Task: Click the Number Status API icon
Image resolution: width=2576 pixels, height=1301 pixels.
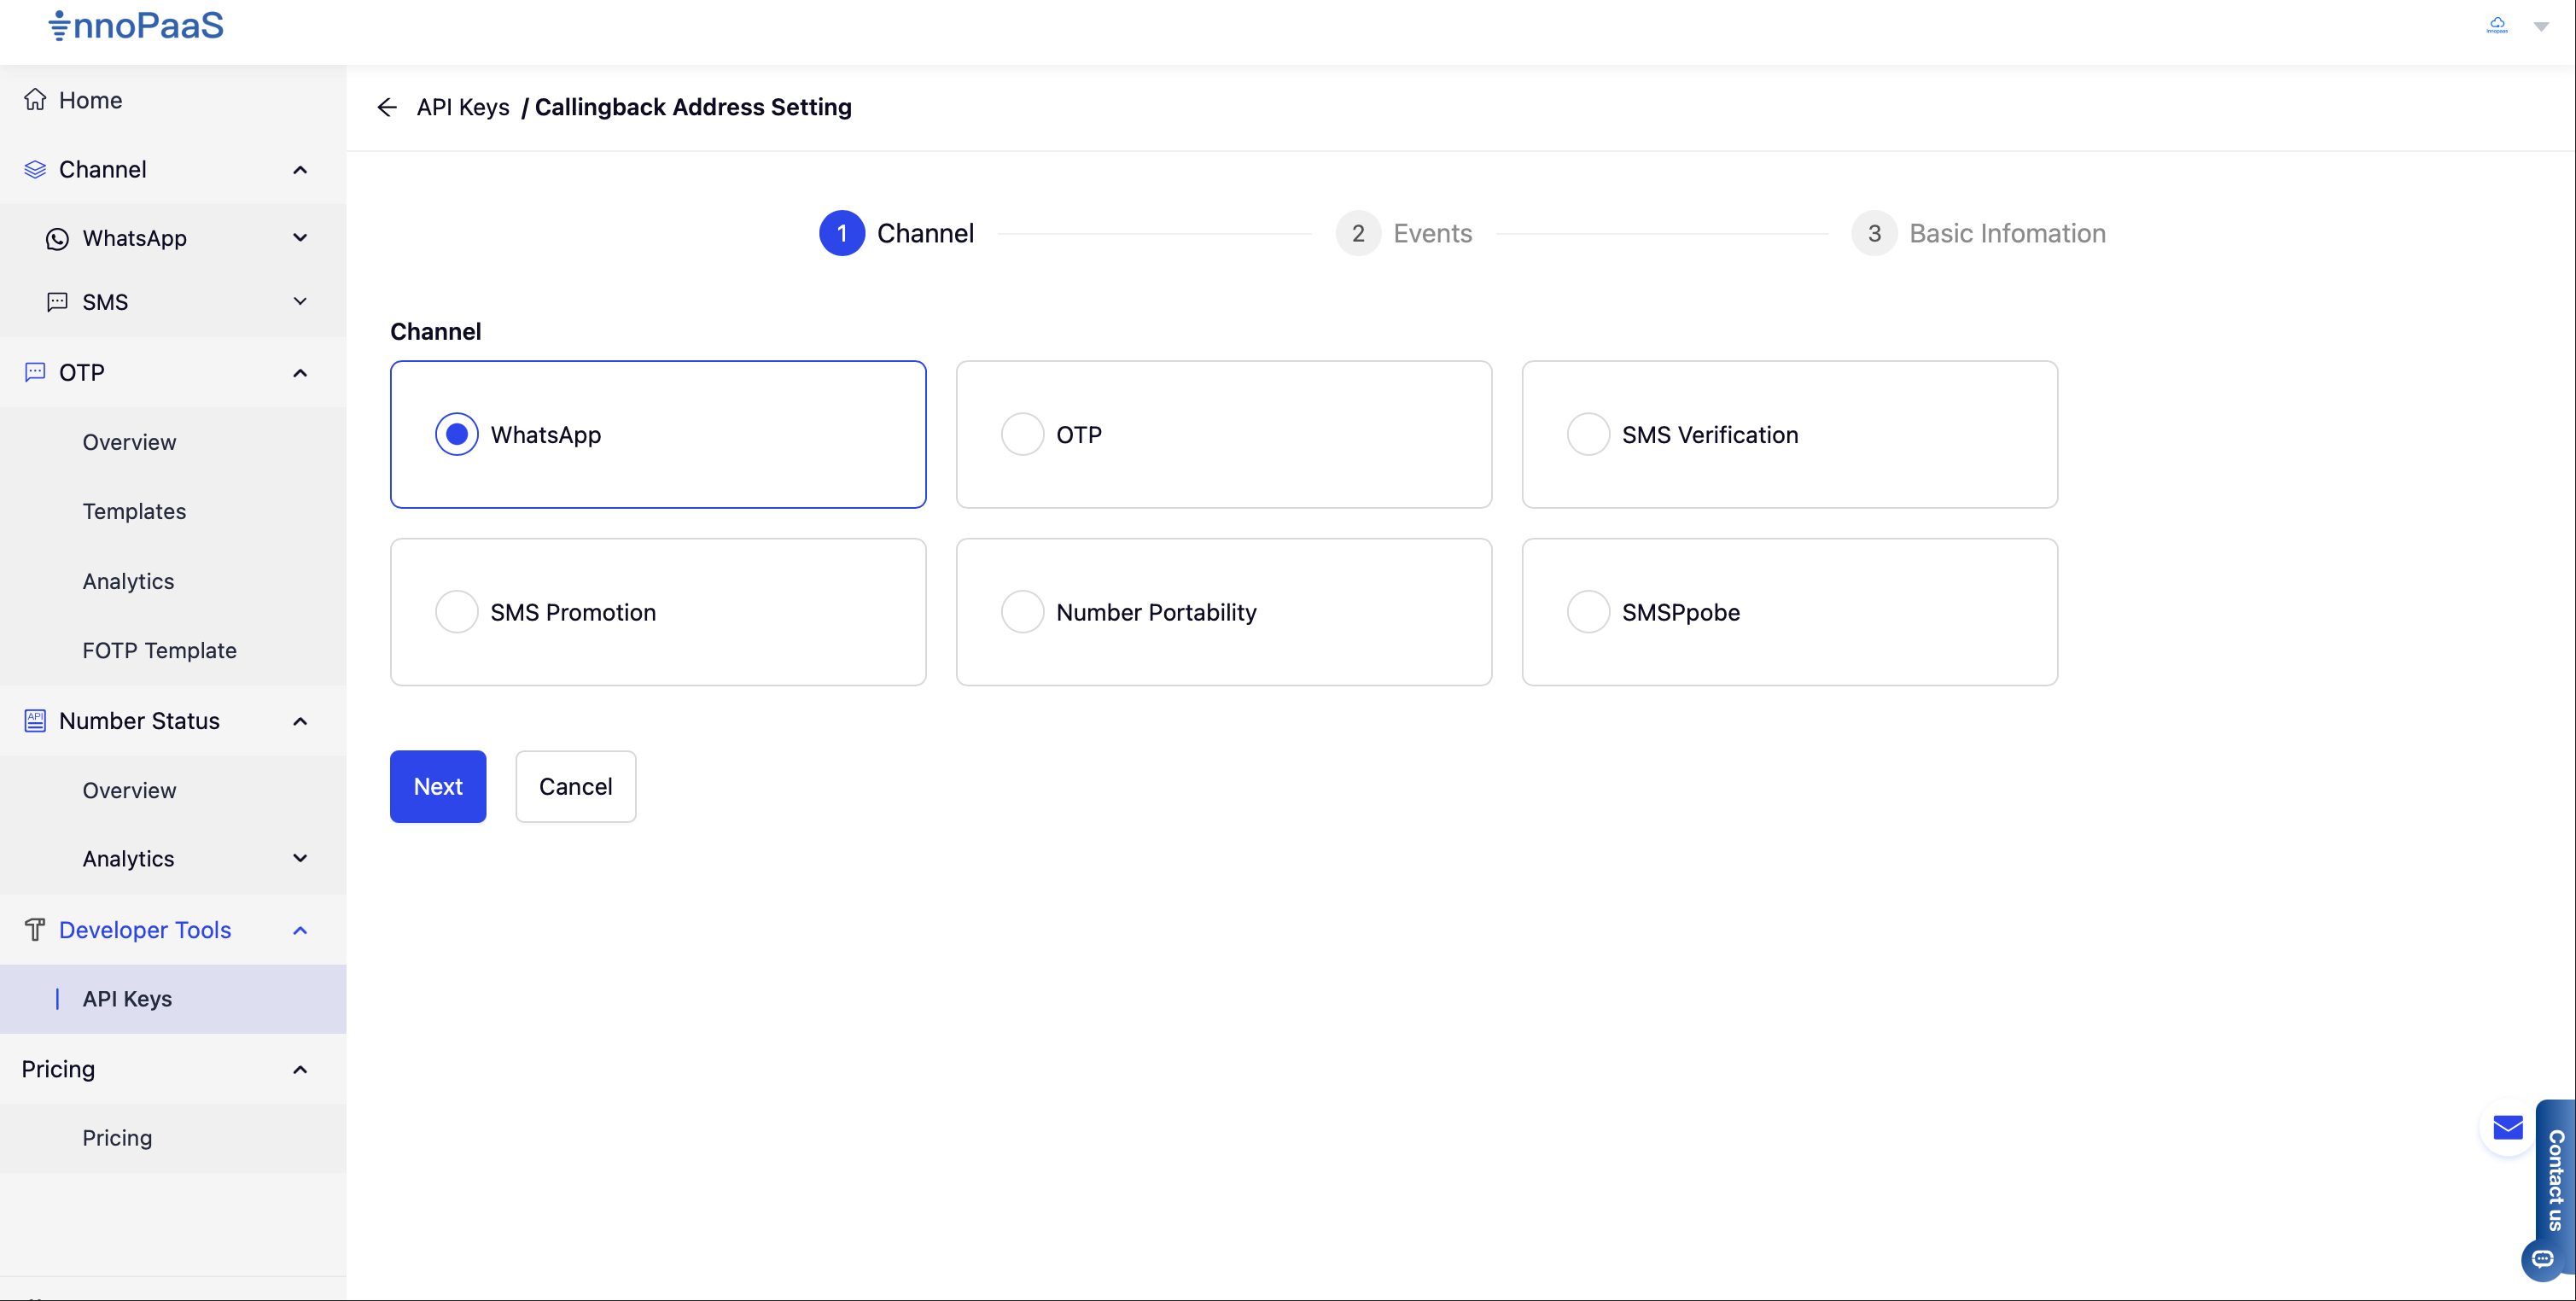Action: click(x=35, y=721)
